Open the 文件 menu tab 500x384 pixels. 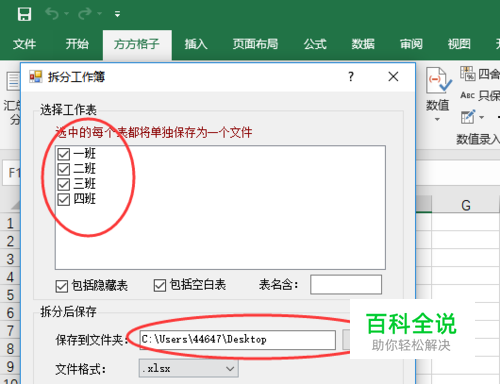click(x=24, y=44)
